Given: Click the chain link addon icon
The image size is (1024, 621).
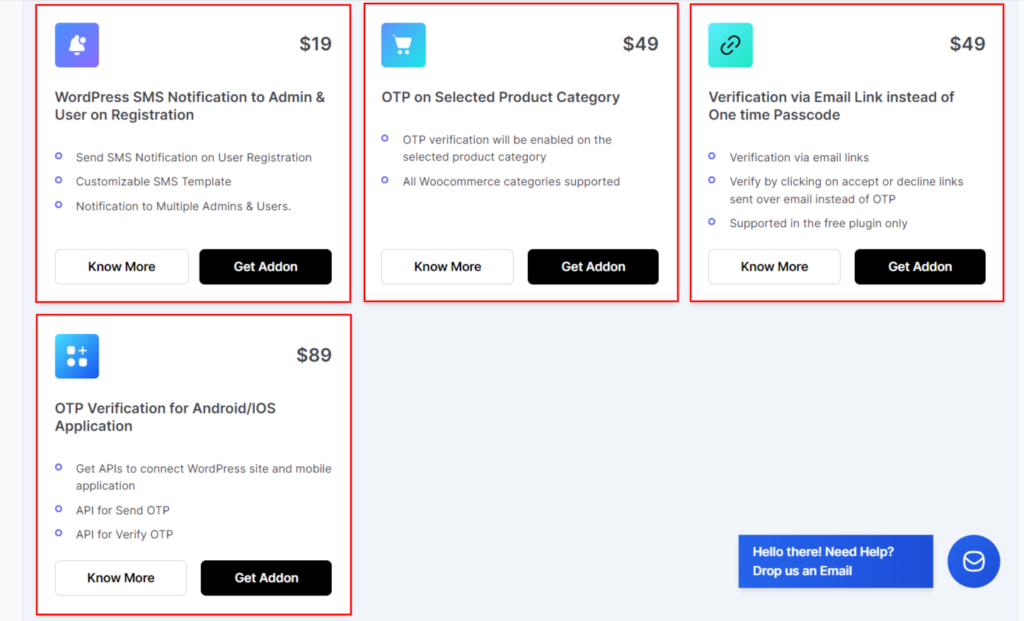Looking at the screenshot, I should coord(730,45).
